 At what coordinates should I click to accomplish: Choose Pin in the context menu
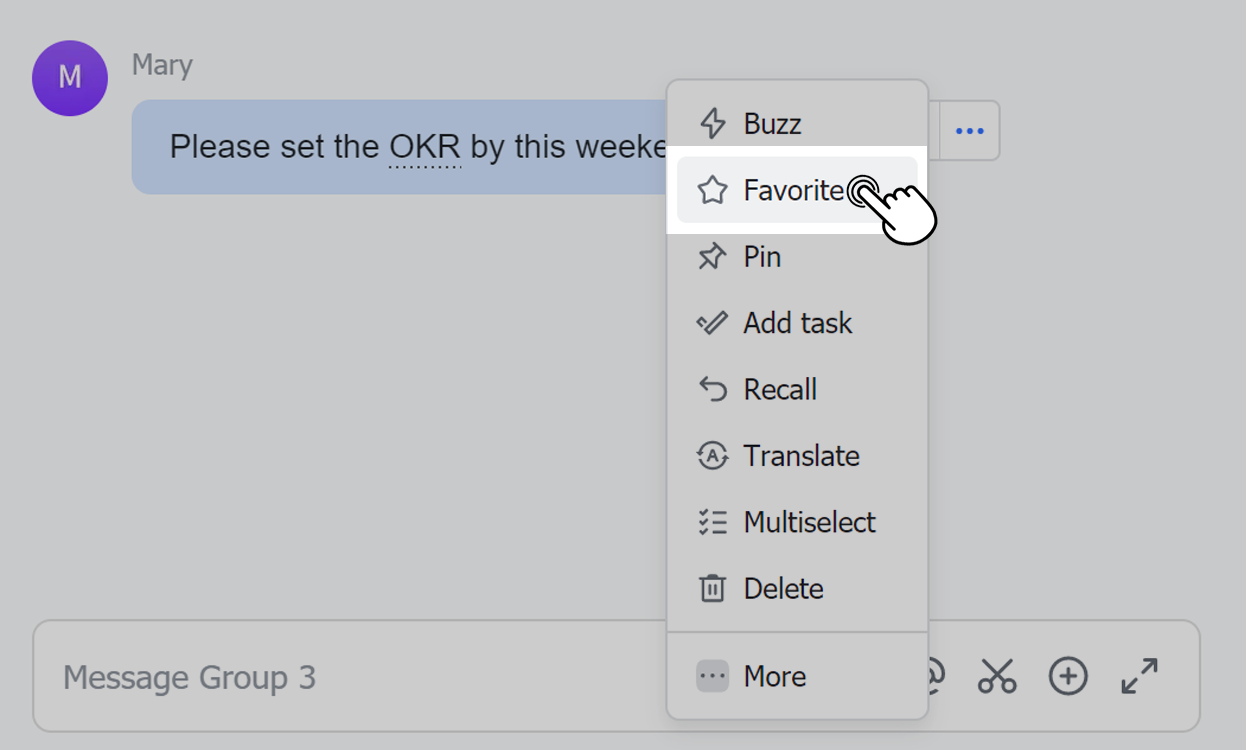pos(761,257)
